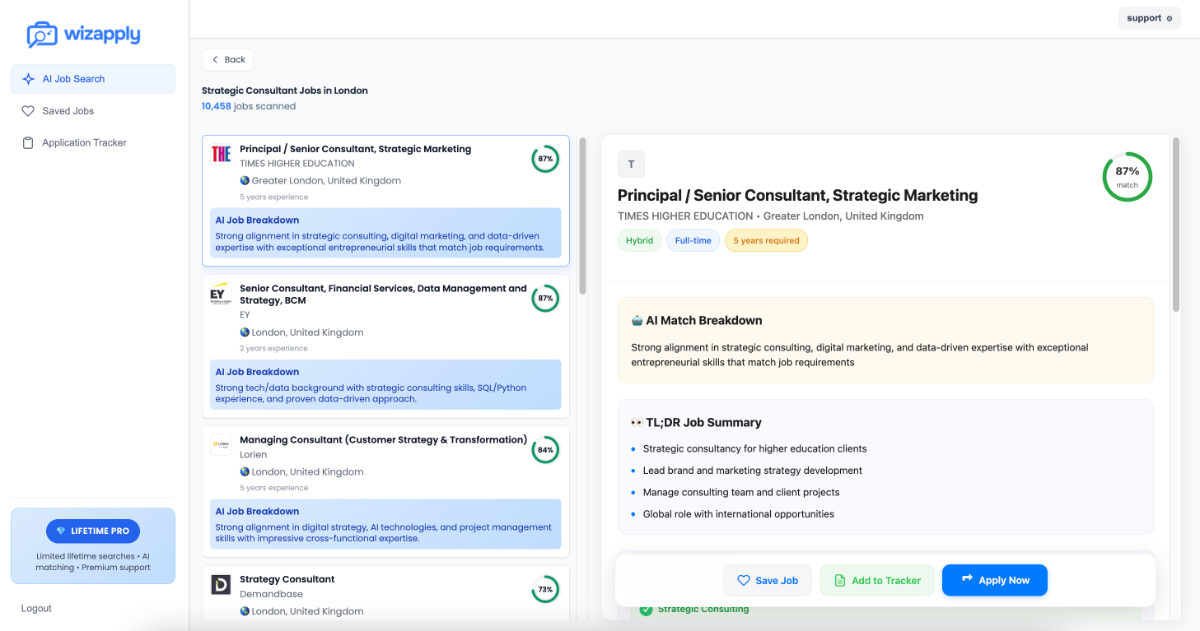Image resolution: width=1200 pixels, height=631 pixels.
Task: Log out of the account
Action: [36, 608]
